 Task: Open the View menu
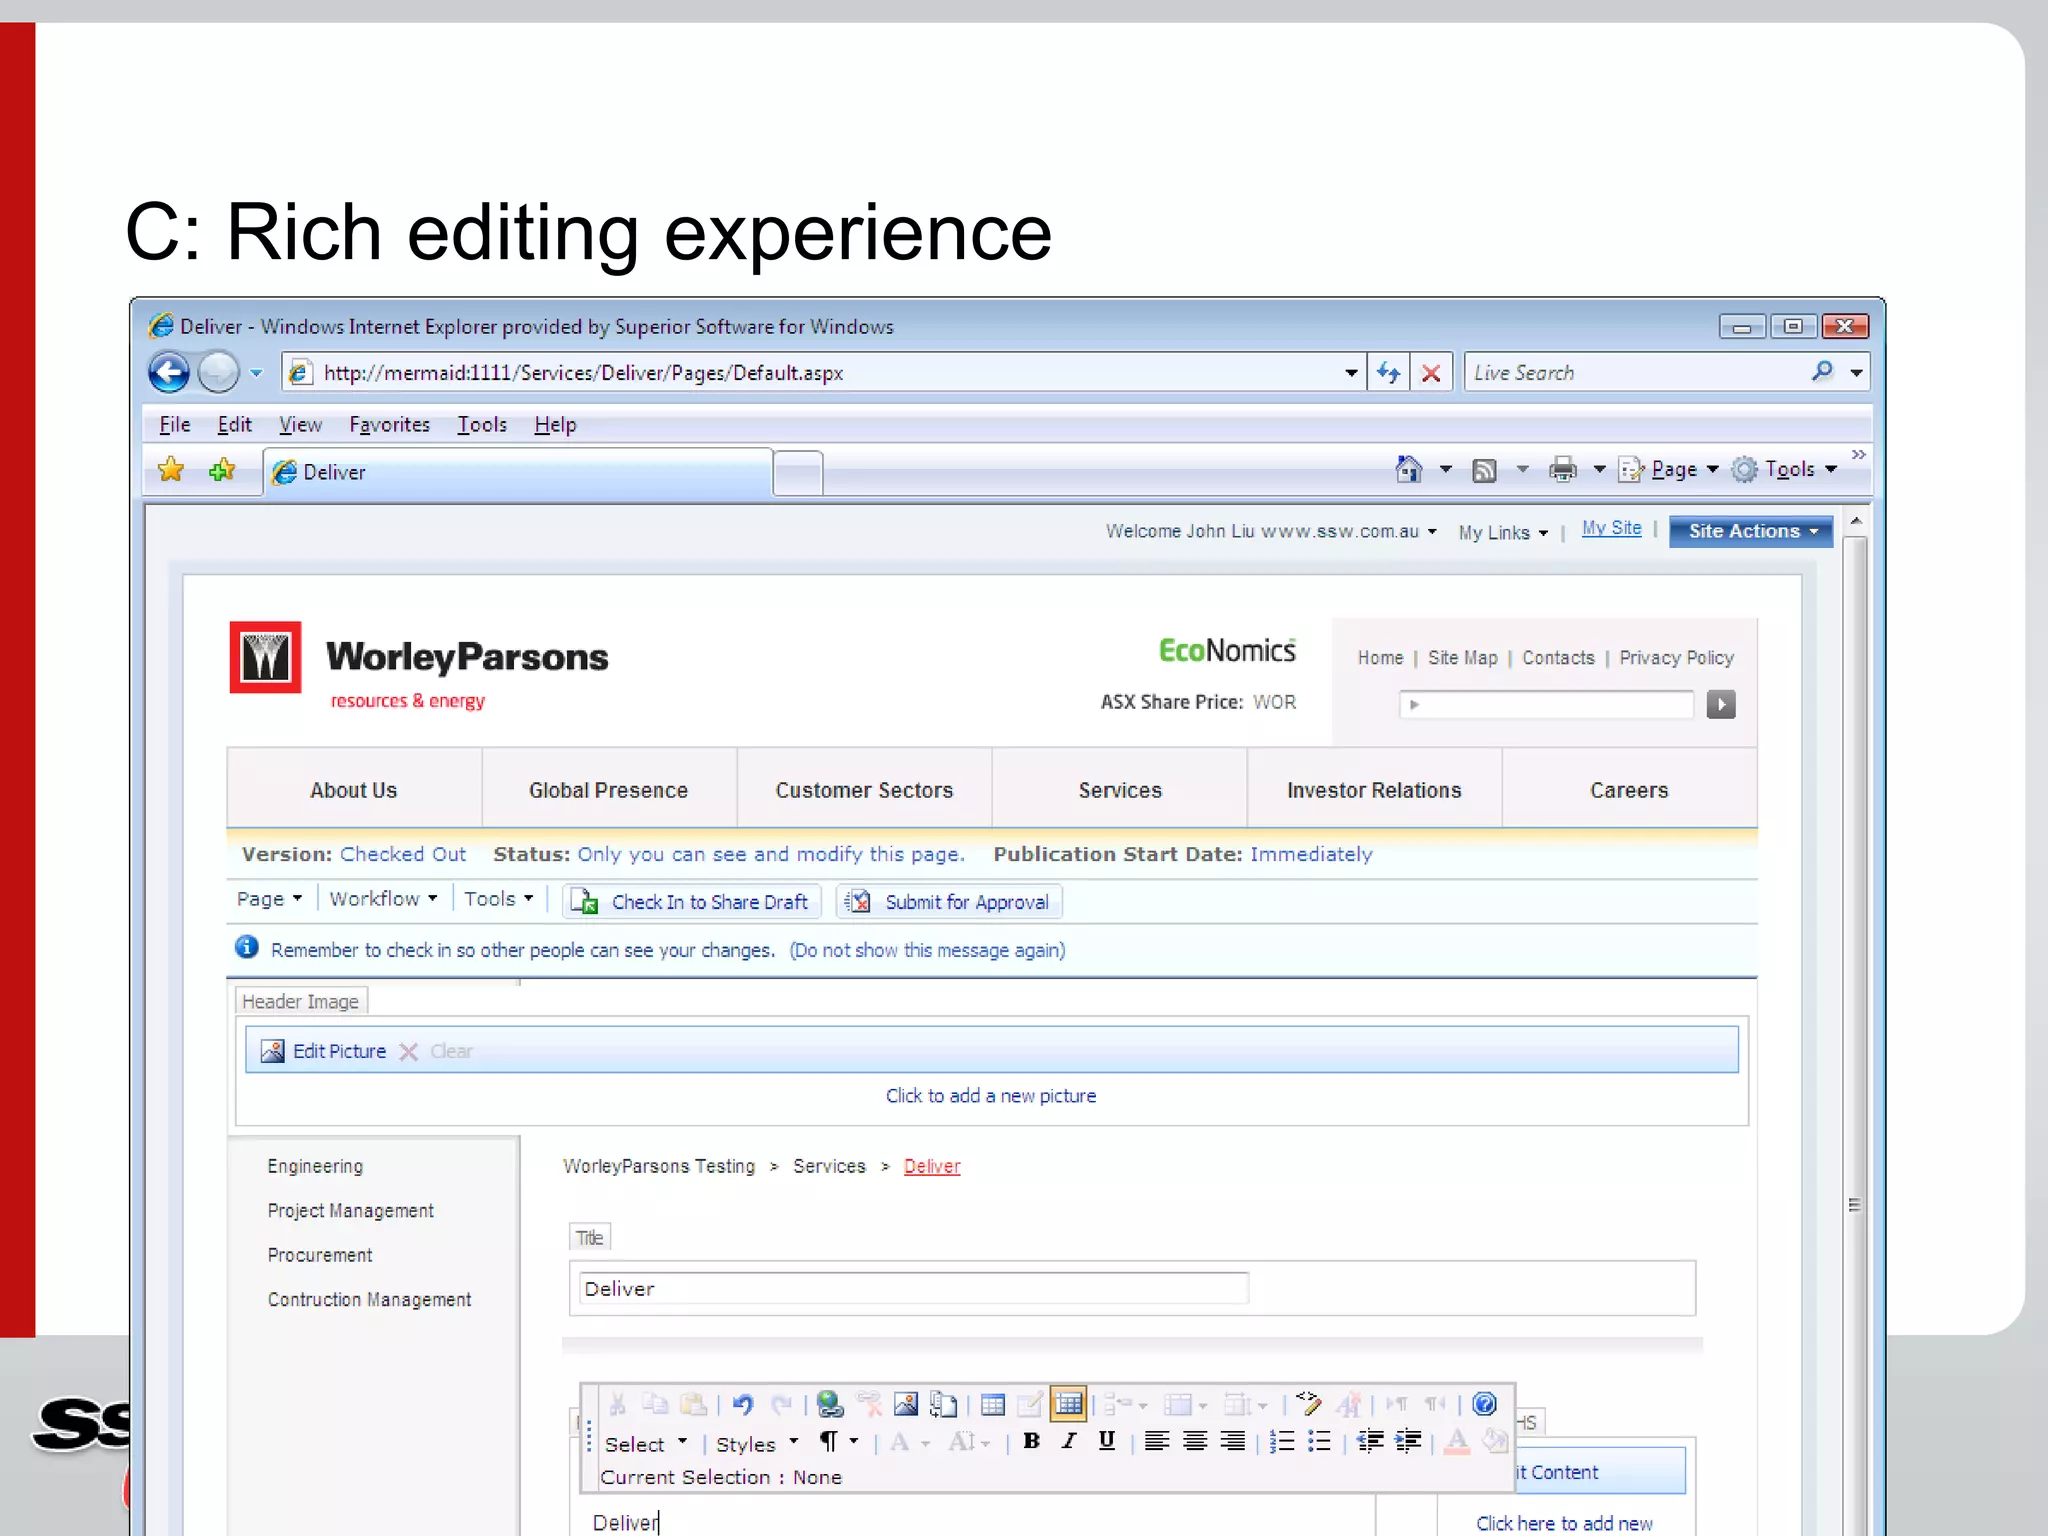click(x=300, y=424)
